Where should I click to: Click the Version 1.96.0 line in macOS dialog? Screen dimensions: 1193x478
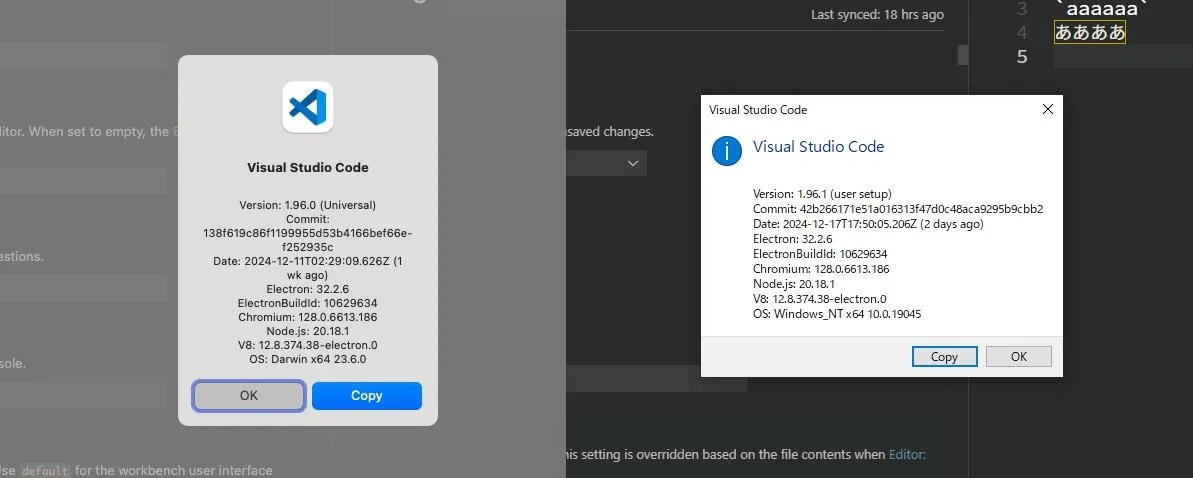308,205
